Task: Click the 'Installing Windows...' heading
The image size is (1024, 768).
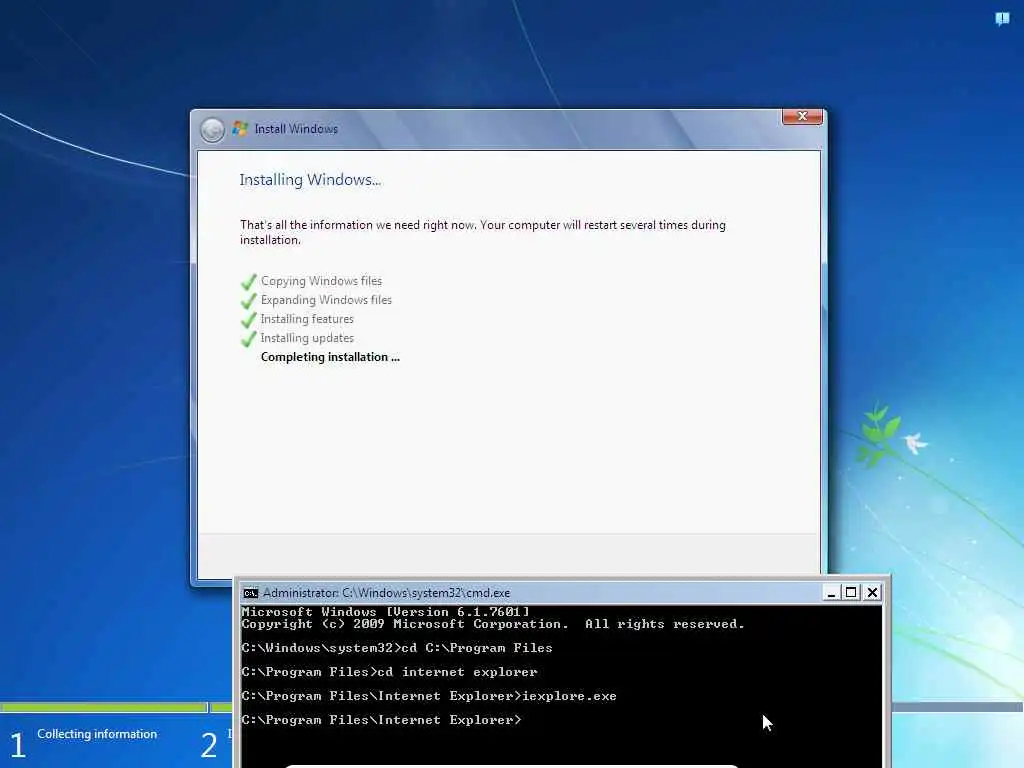Action: coord(310,180)
